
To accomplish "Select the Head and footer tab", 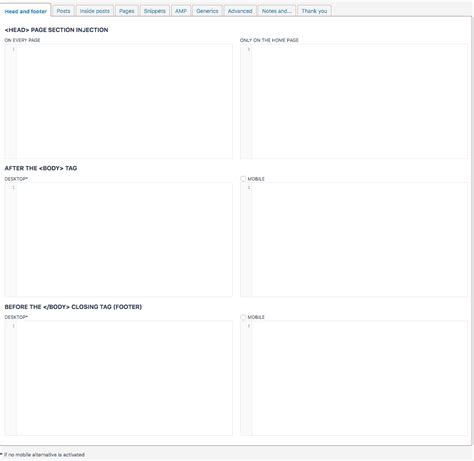I will [26, 11].
